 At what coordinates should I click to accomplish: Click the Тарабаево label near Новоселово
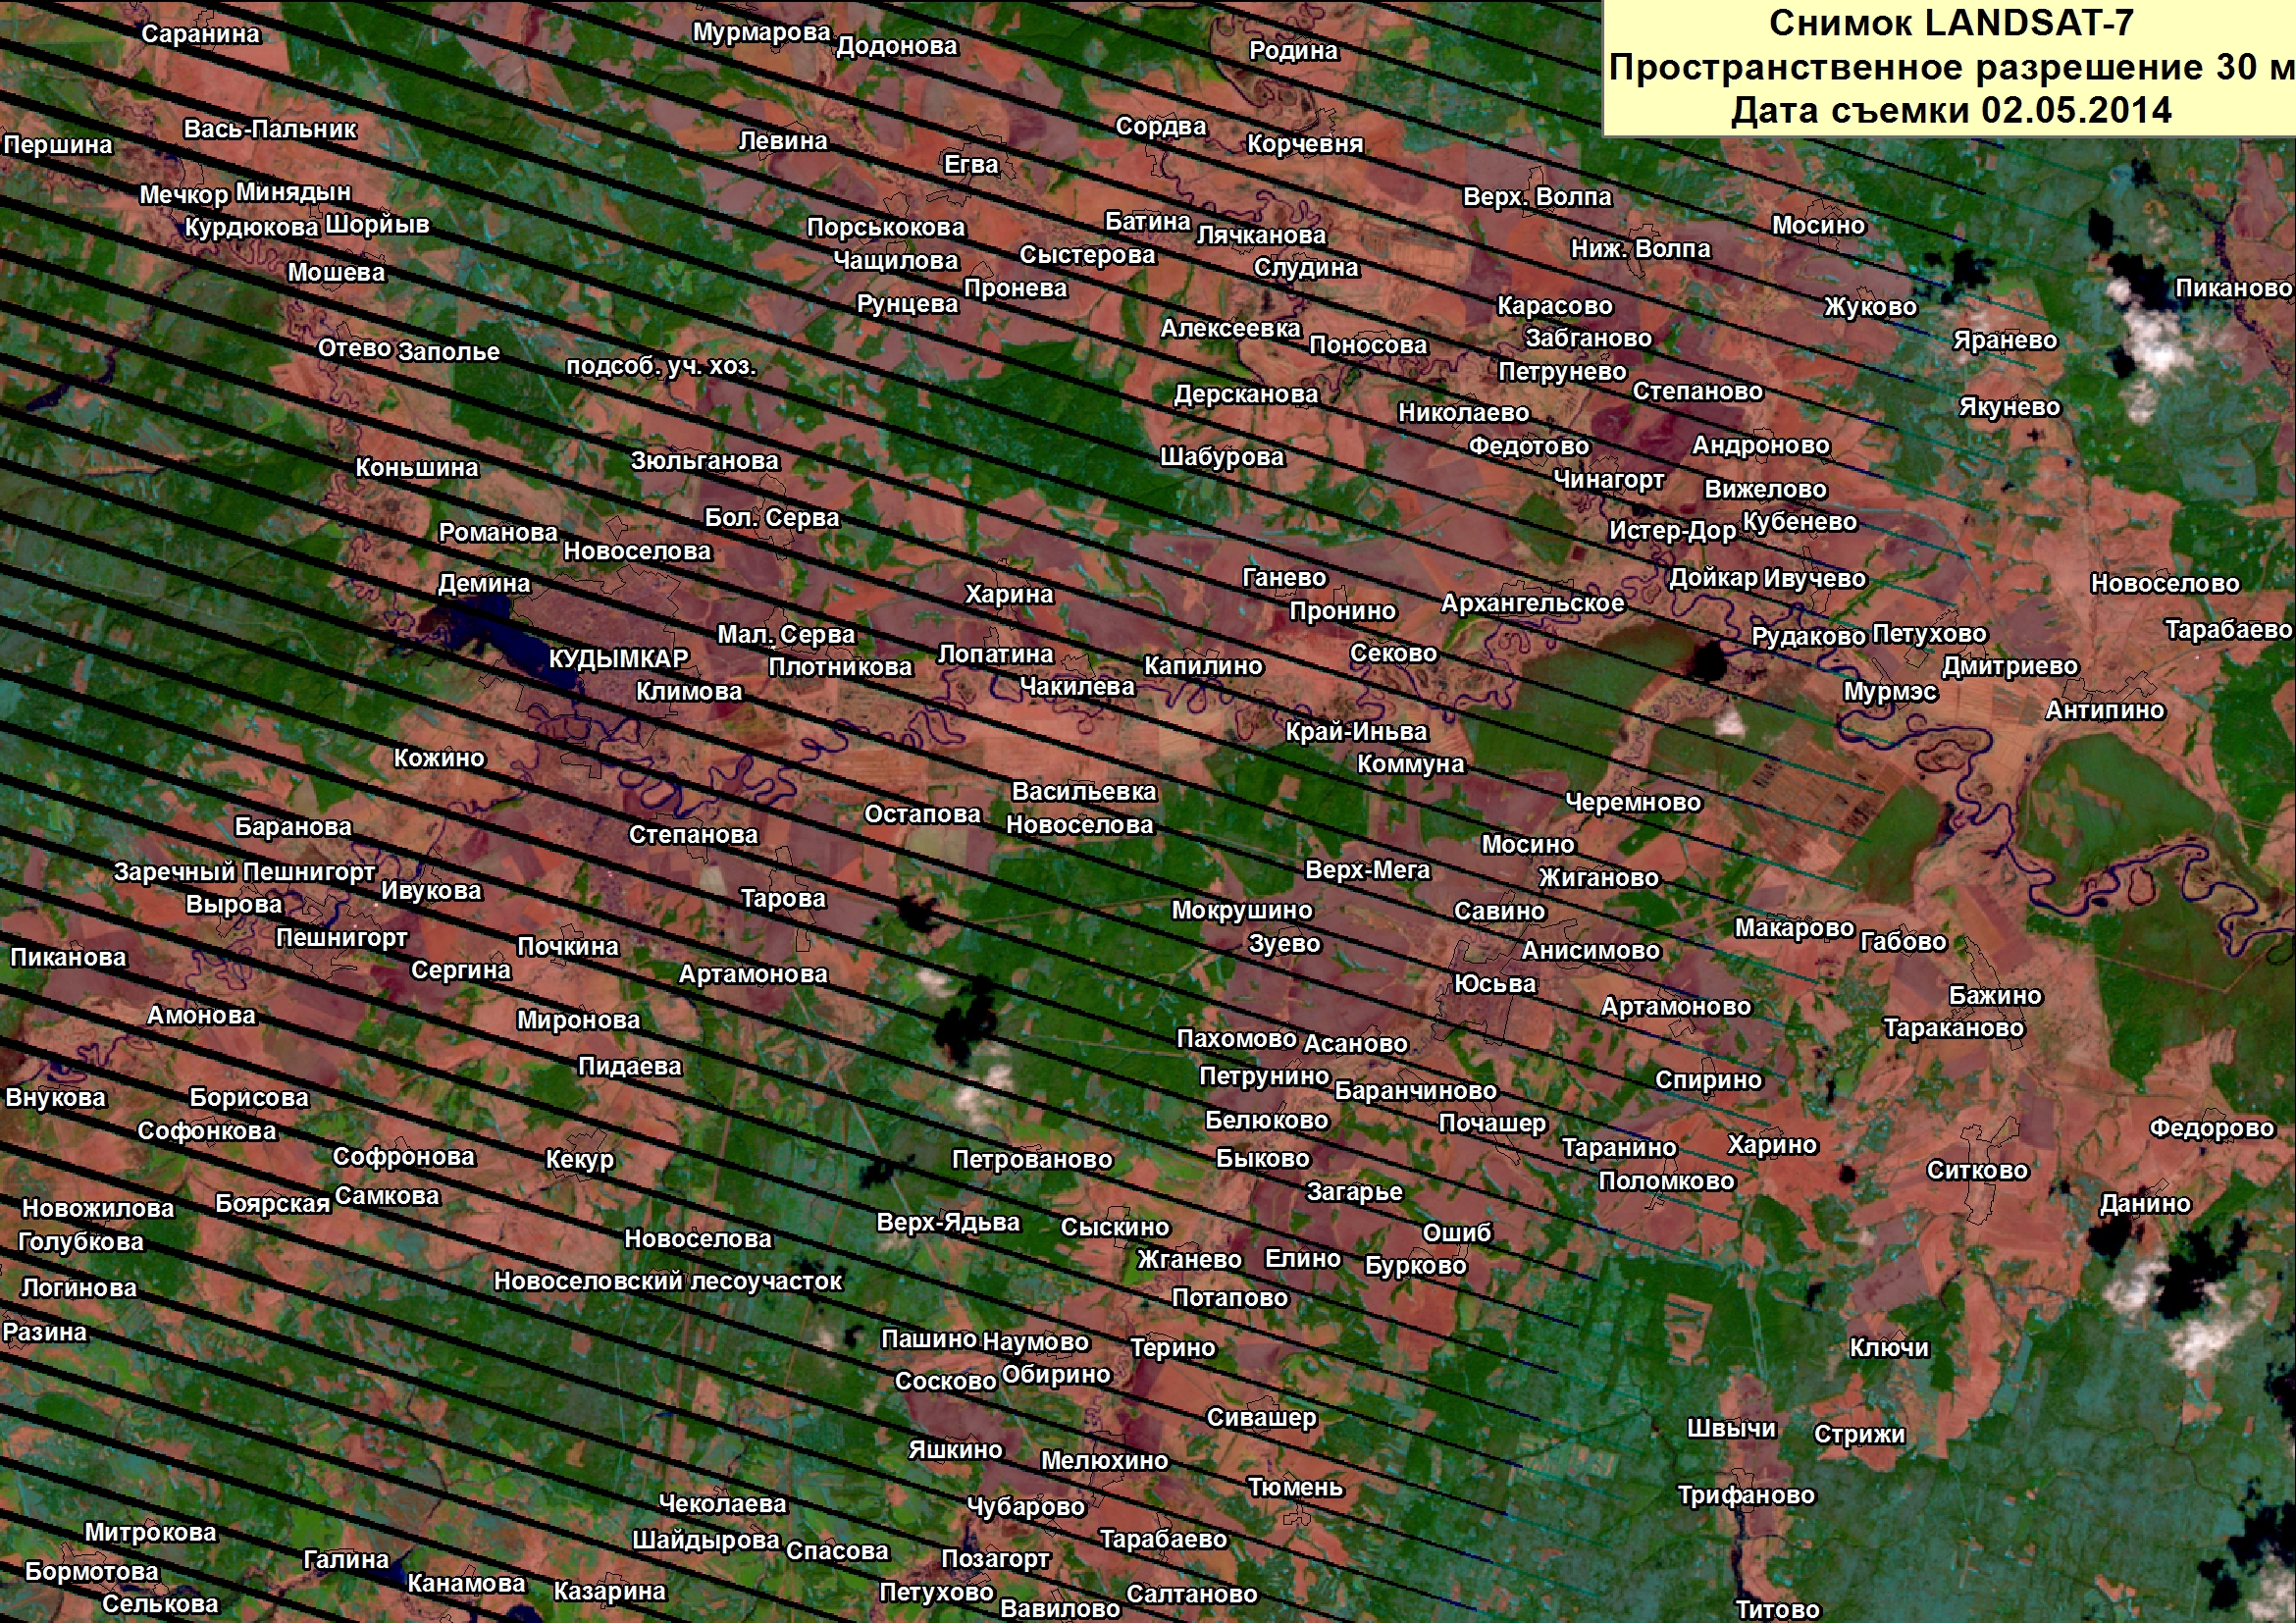pos(2228,630)
